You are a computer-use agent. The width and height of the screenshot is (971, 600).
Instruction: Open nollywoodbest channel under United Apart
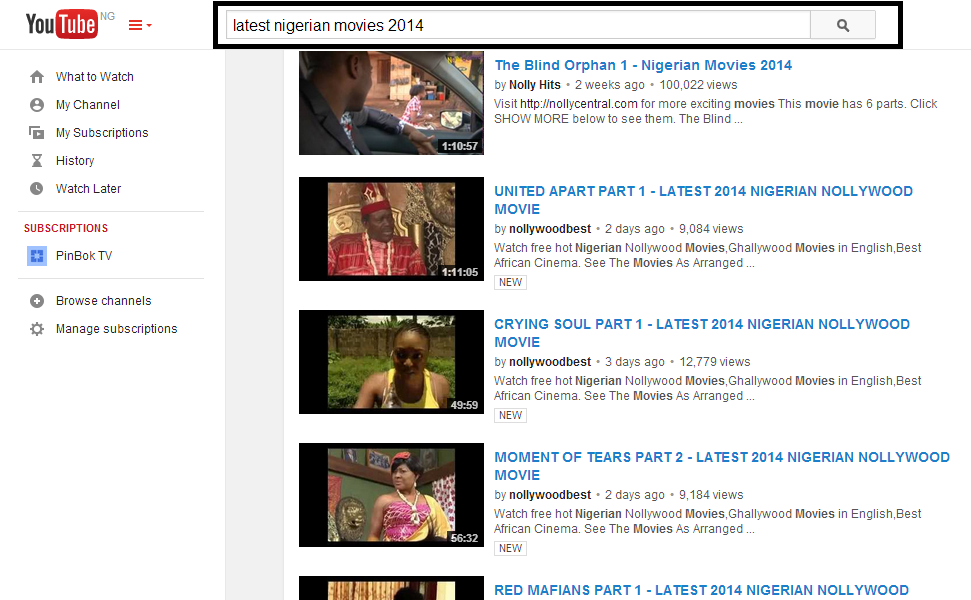coord(550,229)
